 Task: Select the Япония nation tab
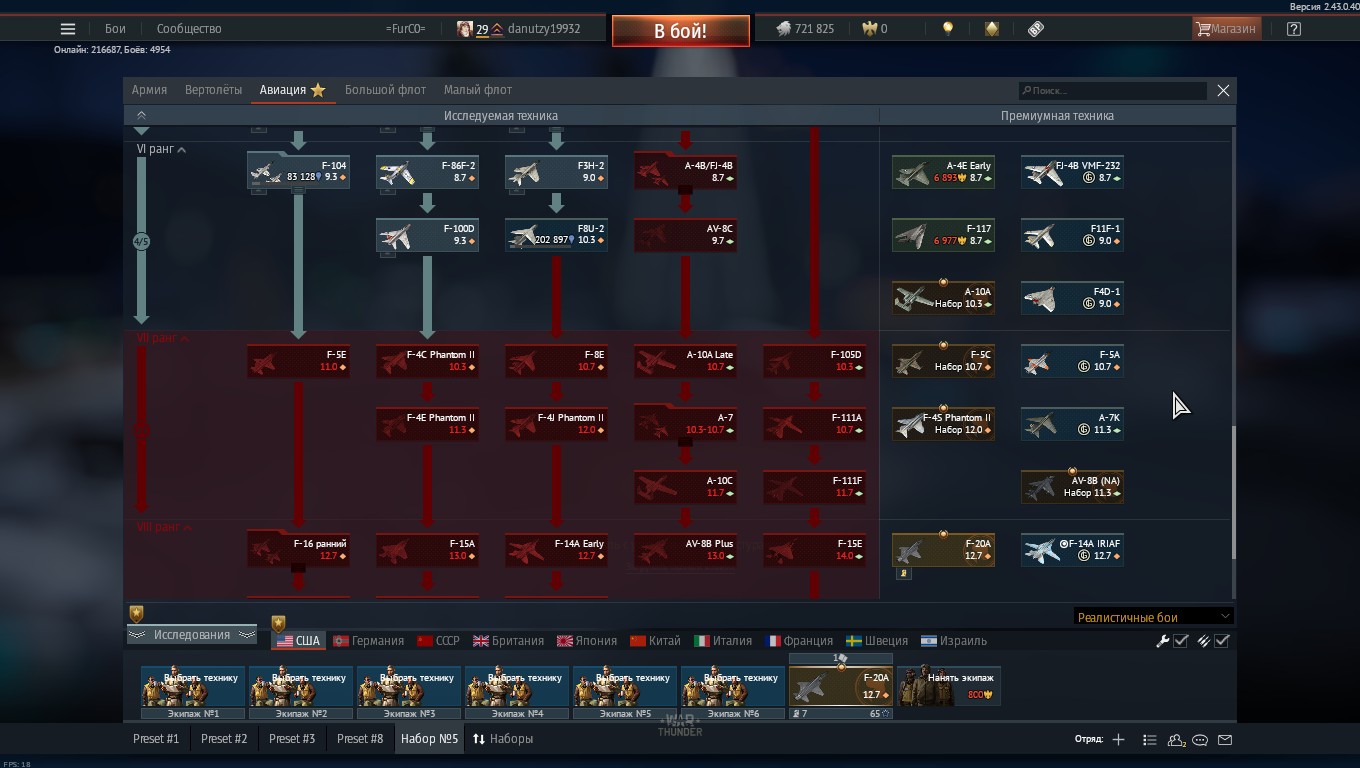(587, 641)
